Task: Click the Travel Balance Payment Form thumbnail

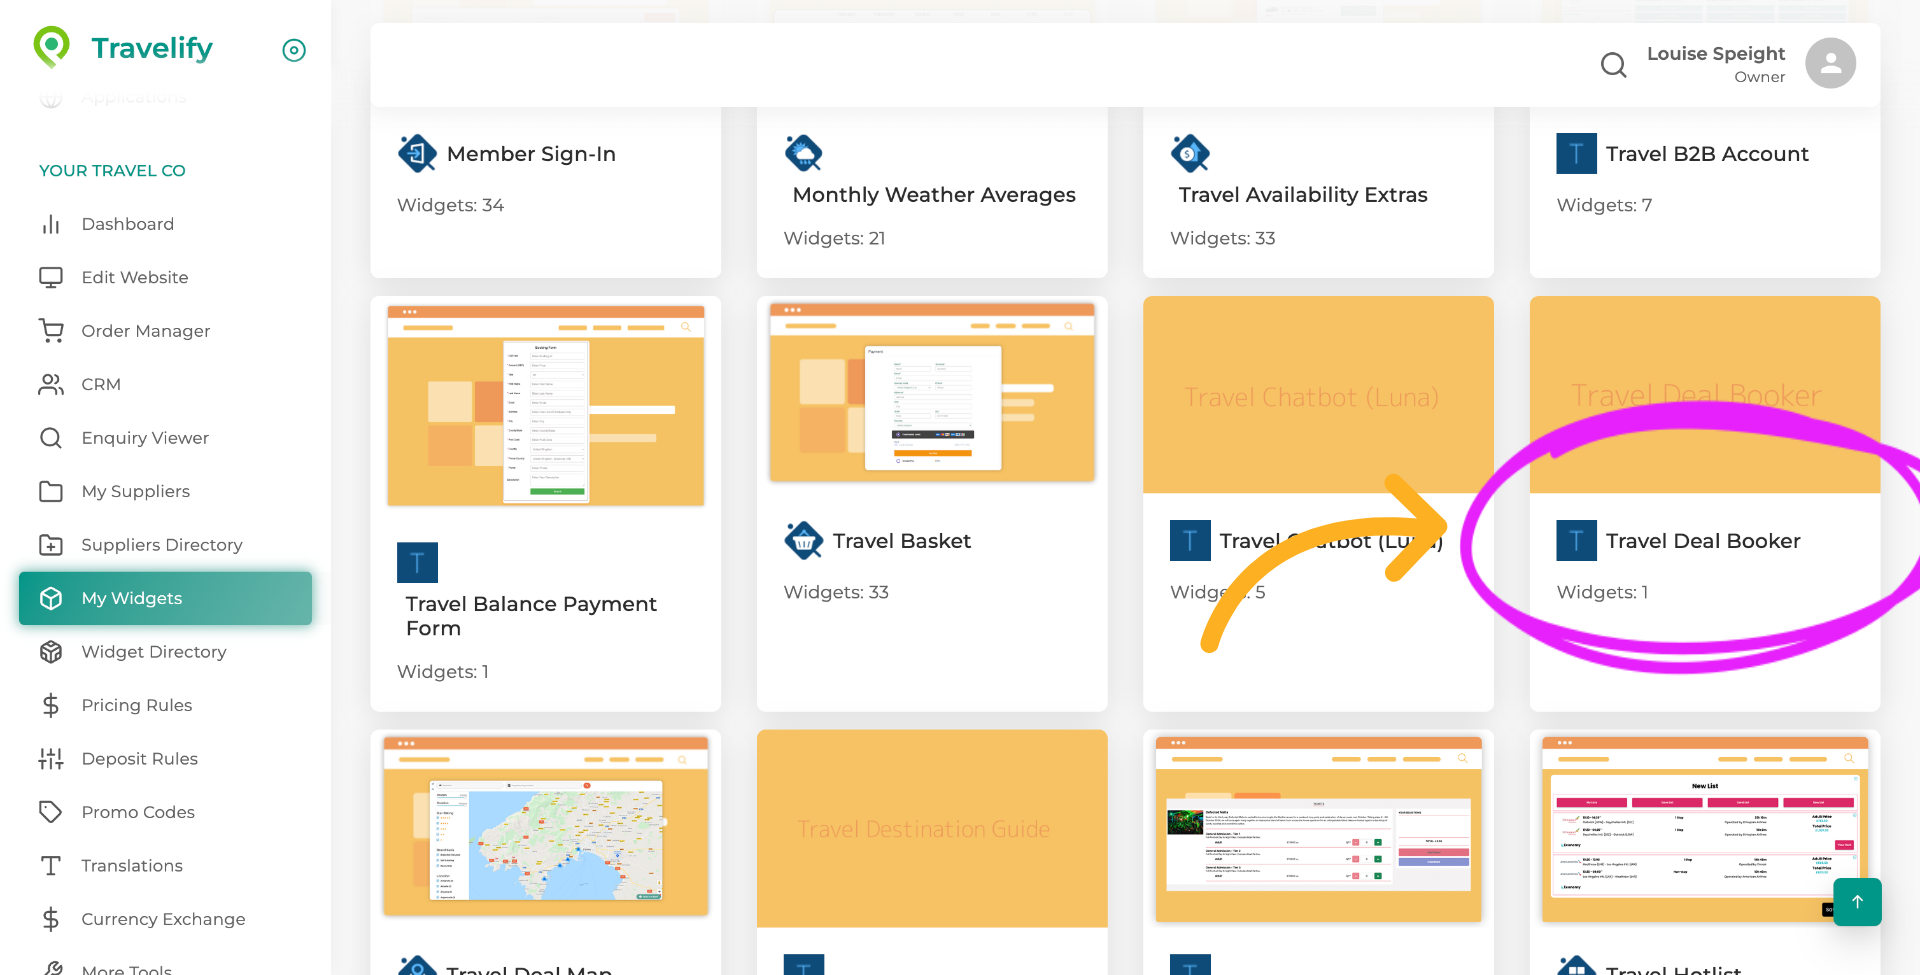Action: click(546, 405)
